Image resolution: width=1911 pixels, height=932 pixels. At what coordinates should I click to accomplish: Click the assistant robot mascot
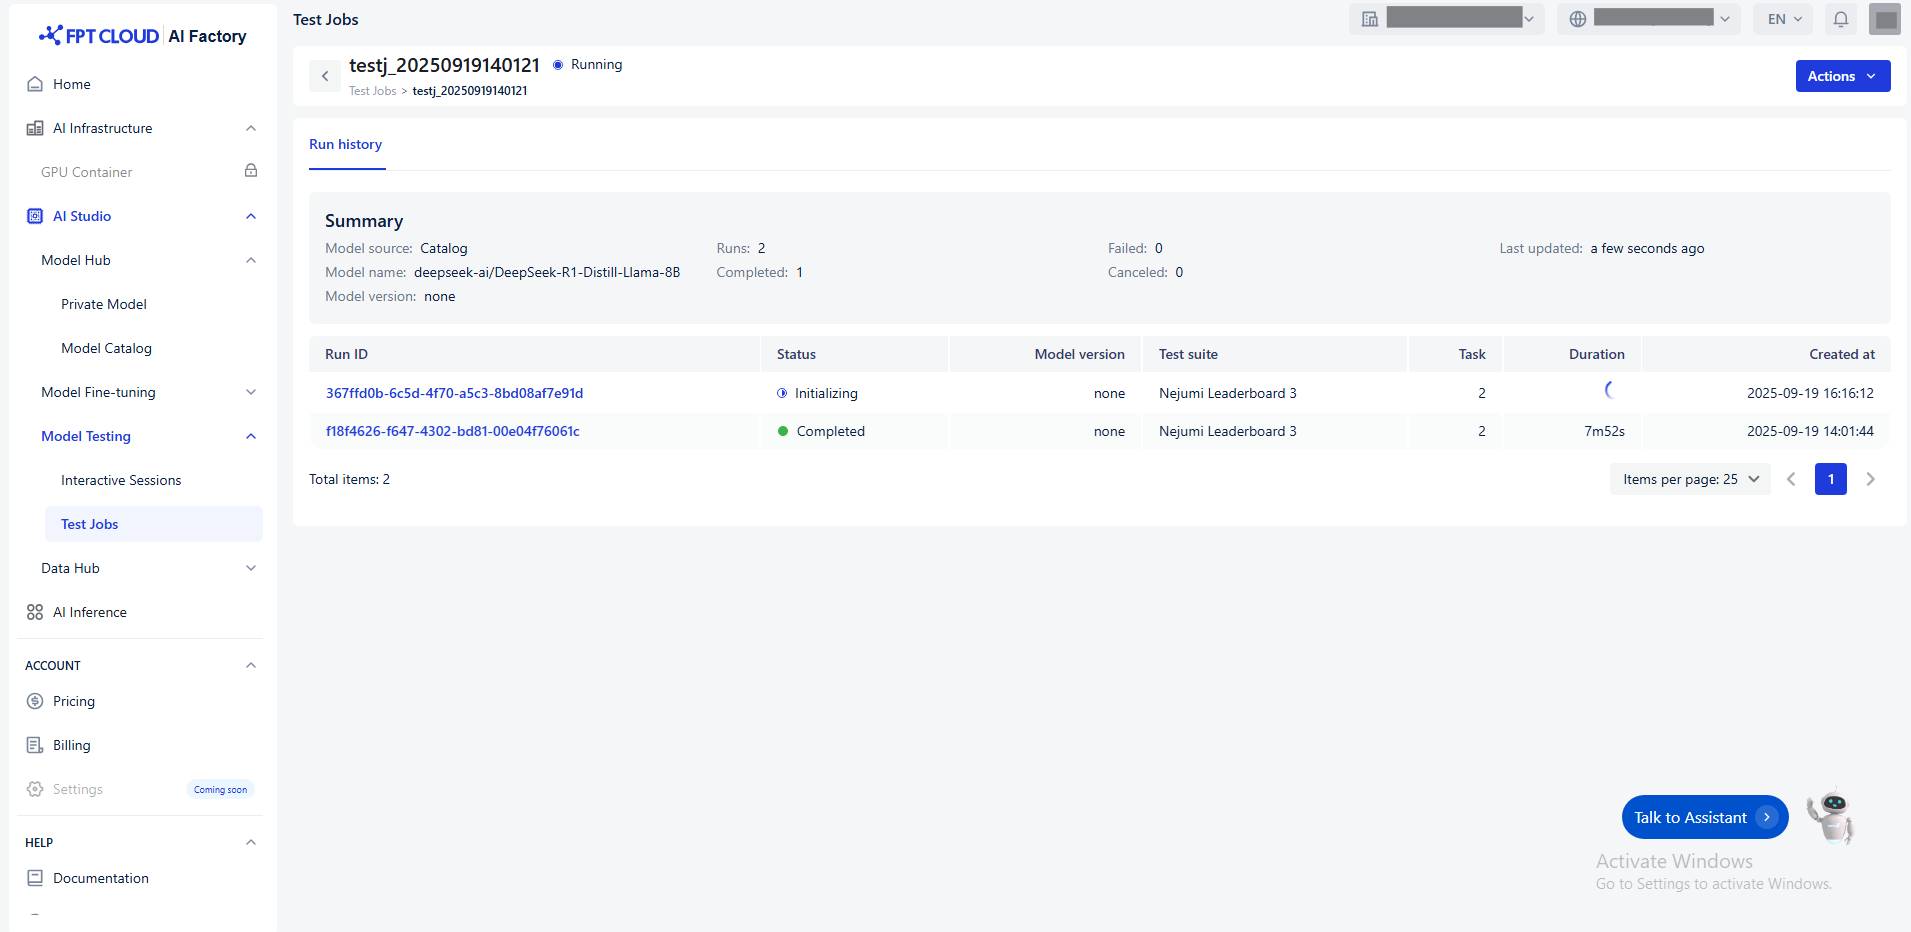pos(1831,816)
